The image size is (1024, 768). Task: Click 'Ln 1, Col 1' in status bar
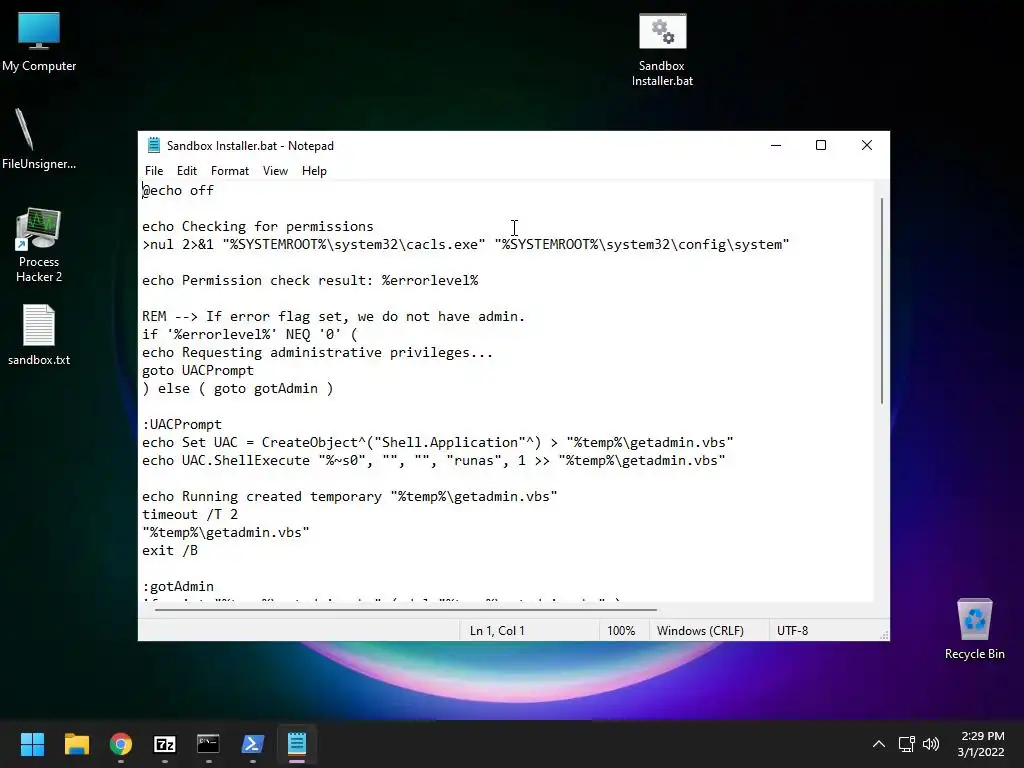coord(497,631)
